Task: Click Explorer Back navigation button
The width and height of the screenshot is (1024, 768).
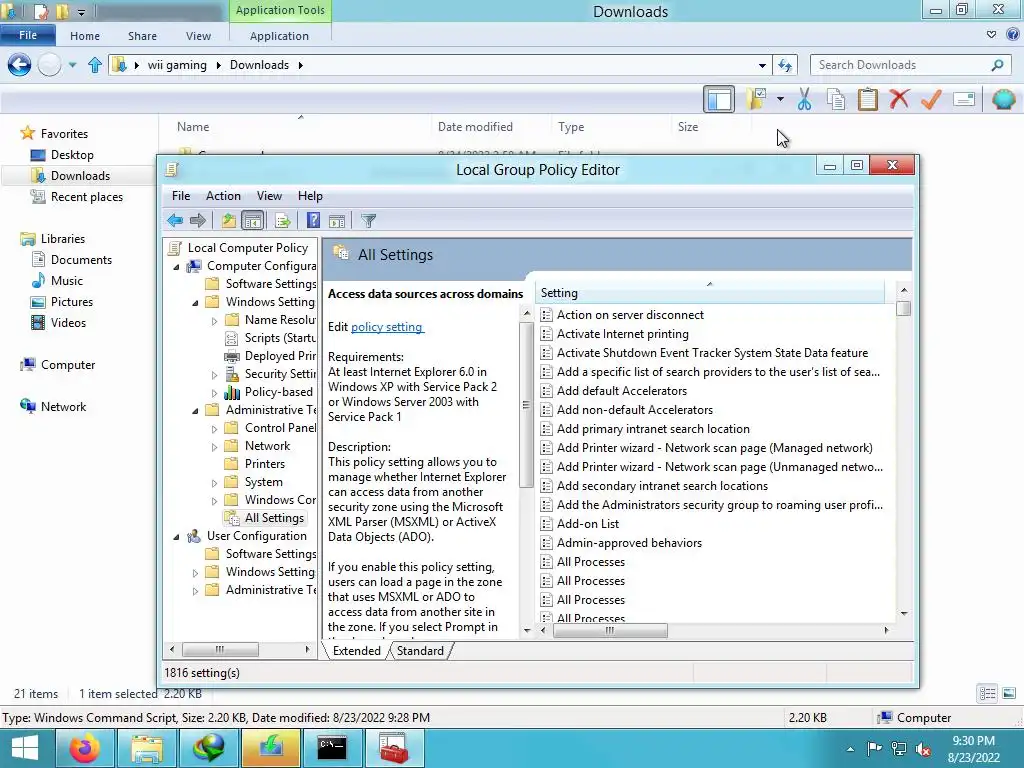Action: 19,65
